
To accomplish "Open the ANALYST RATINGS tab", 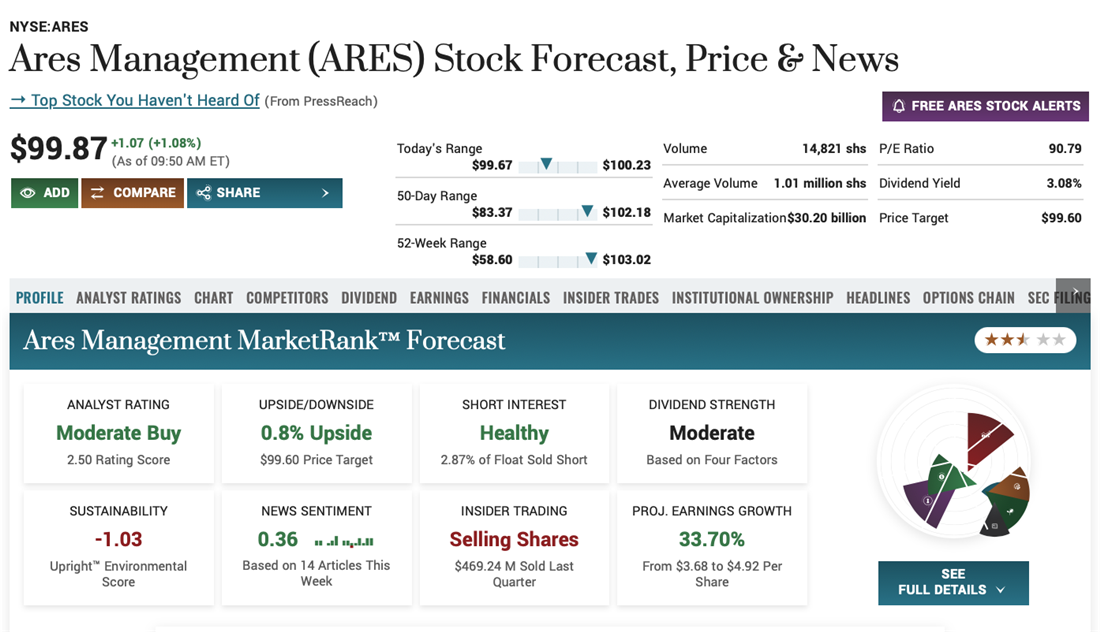I will pyautogui.click(x=128, y=298).
